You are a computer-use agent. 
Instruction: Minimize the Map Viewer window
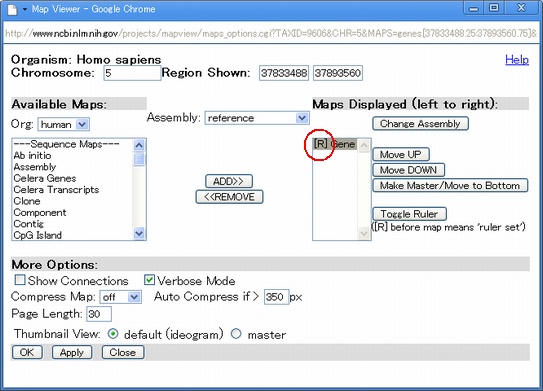coord(473,8)
